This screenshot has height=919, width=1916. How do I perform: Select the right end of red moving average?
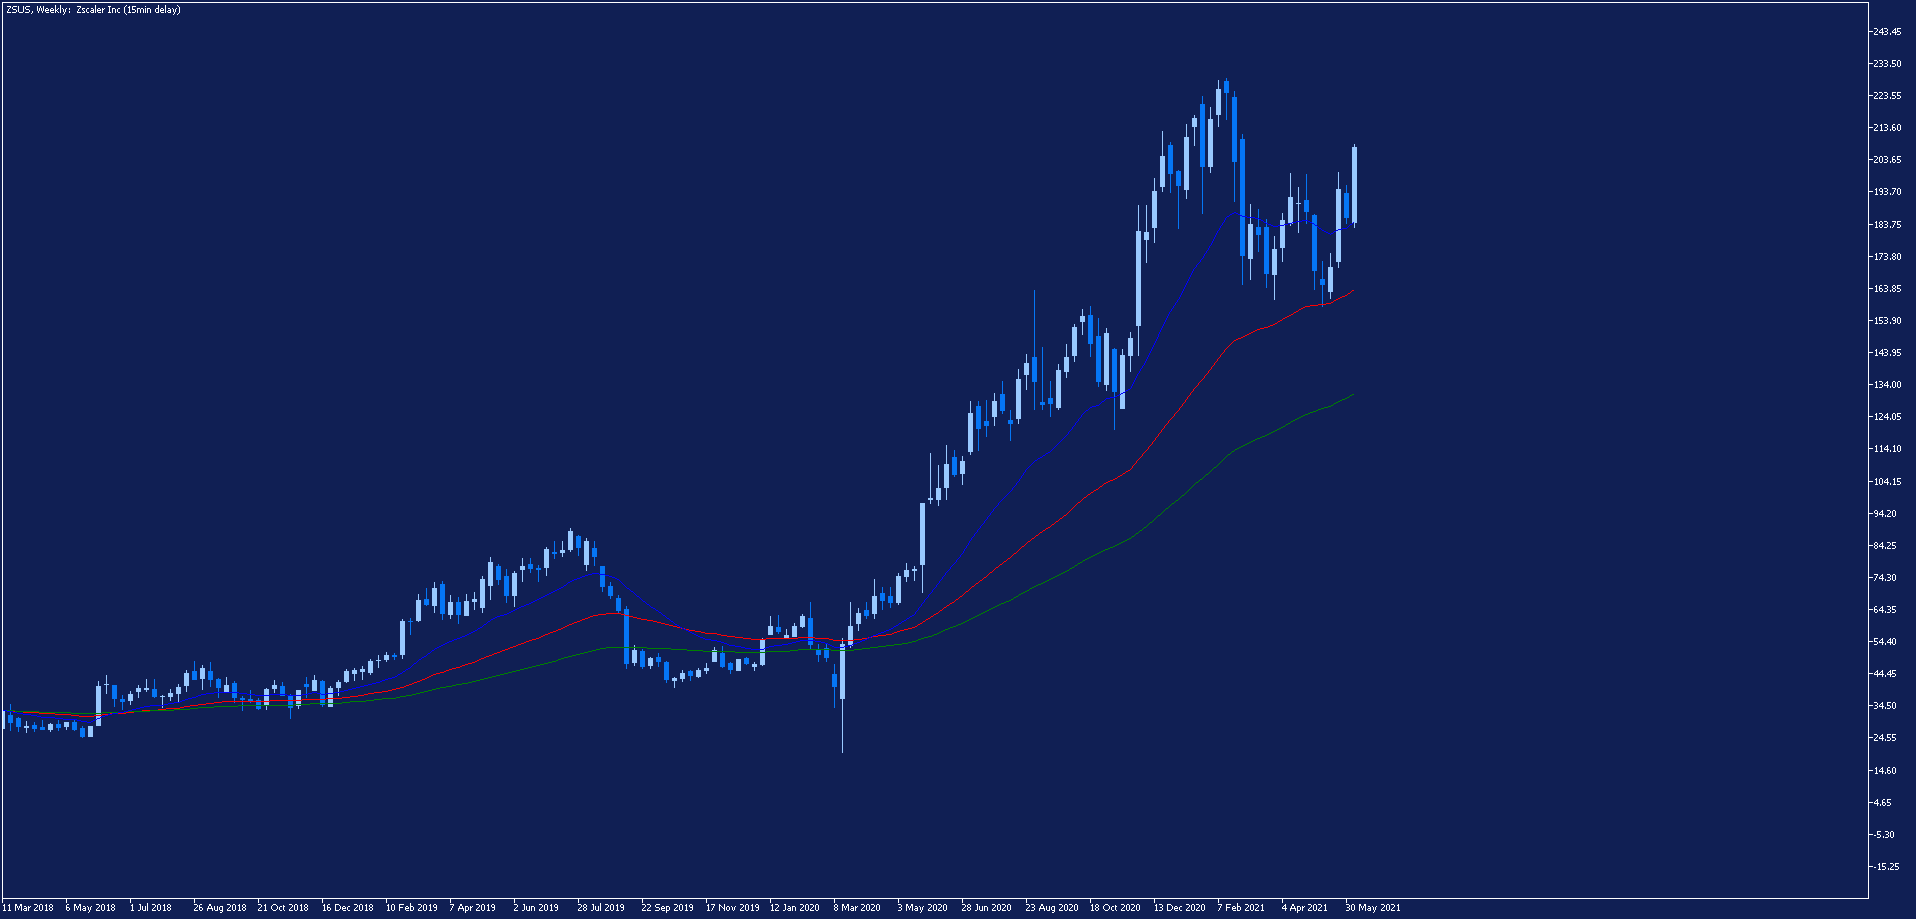coord(1352,291)
